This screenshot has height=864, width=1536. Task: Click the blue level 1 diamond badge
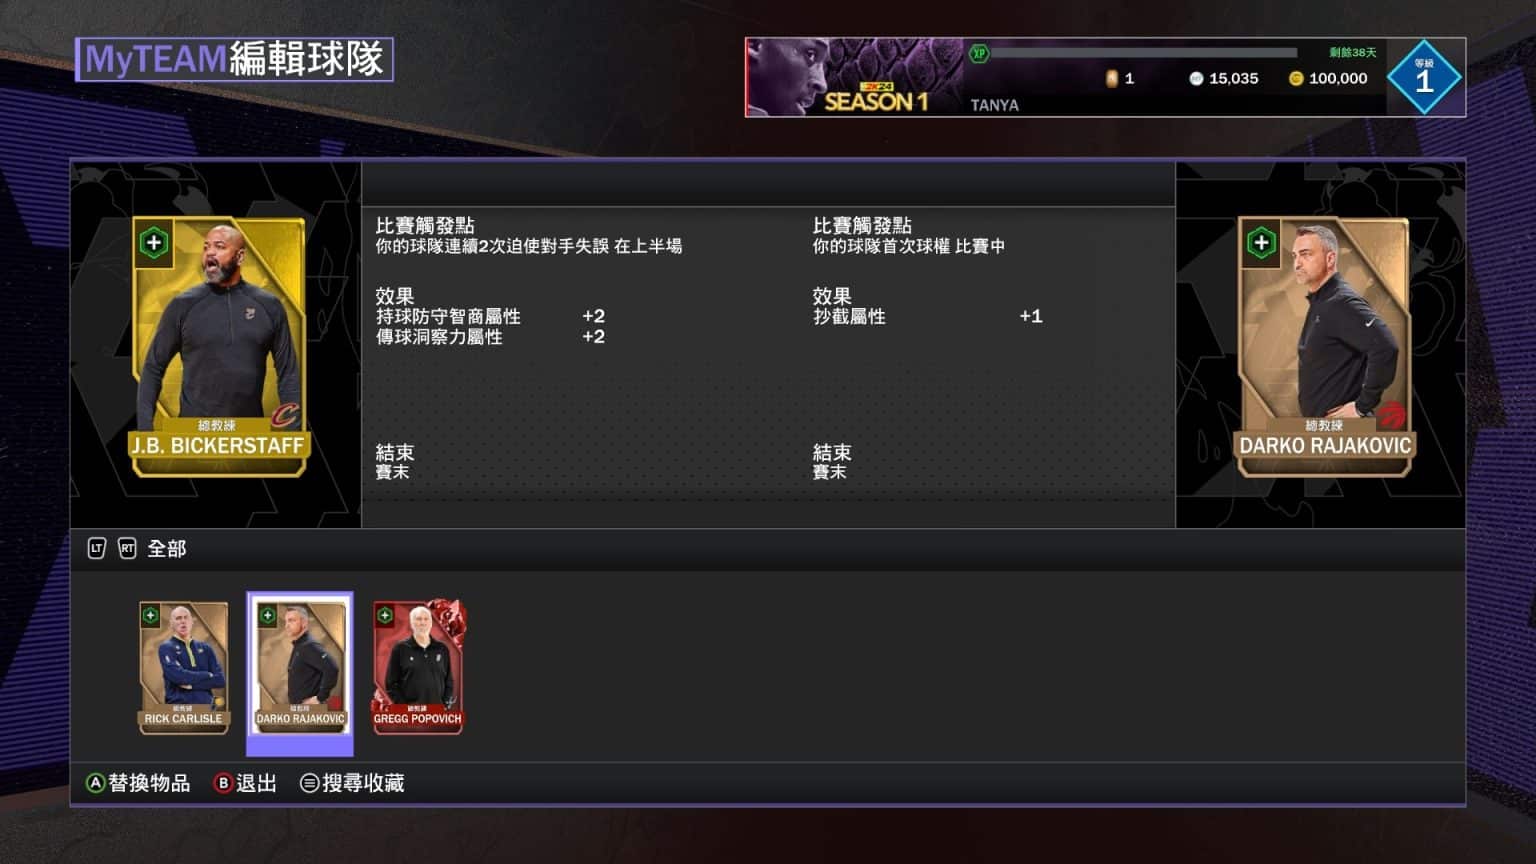(1425, 77)
